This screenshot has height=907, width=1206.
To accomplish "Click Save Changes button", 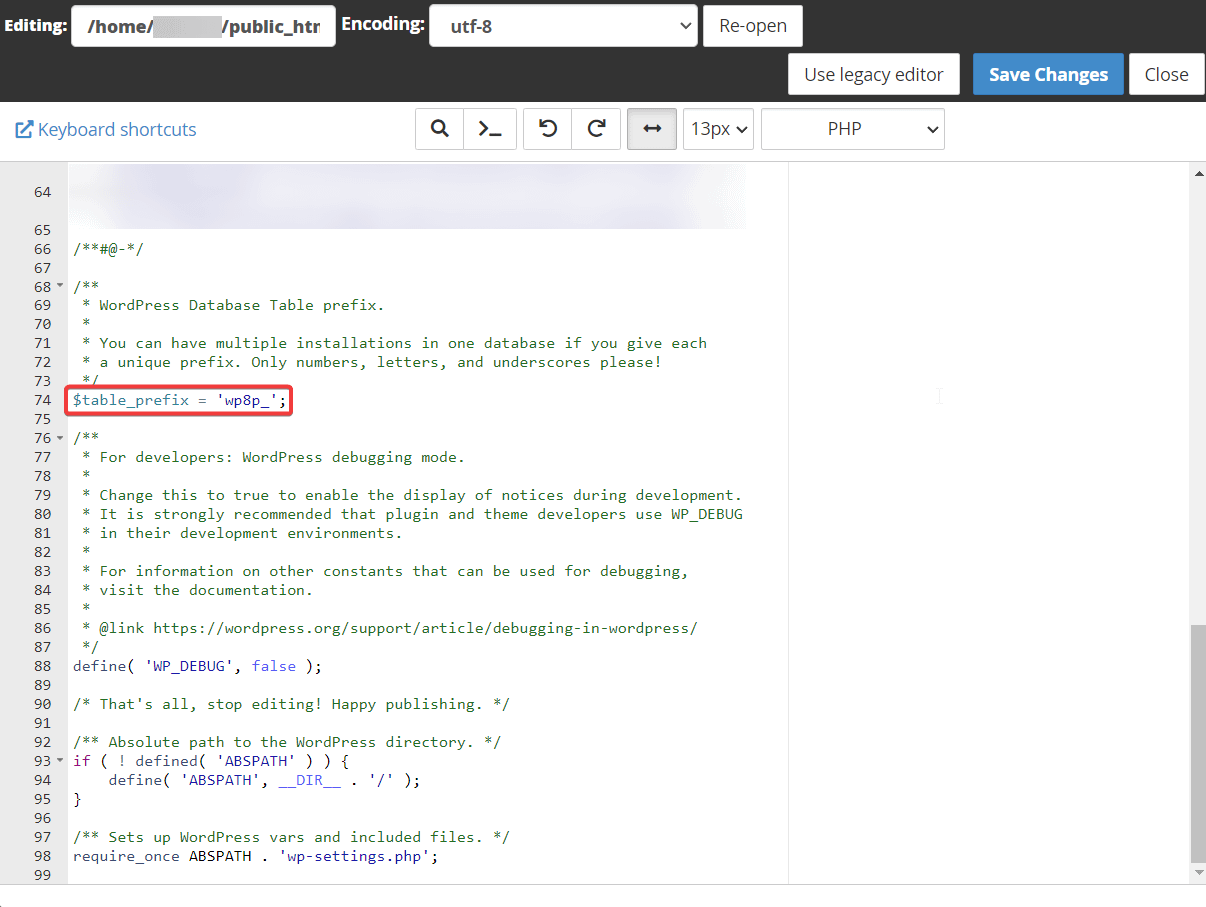I will coord(1048,75).
